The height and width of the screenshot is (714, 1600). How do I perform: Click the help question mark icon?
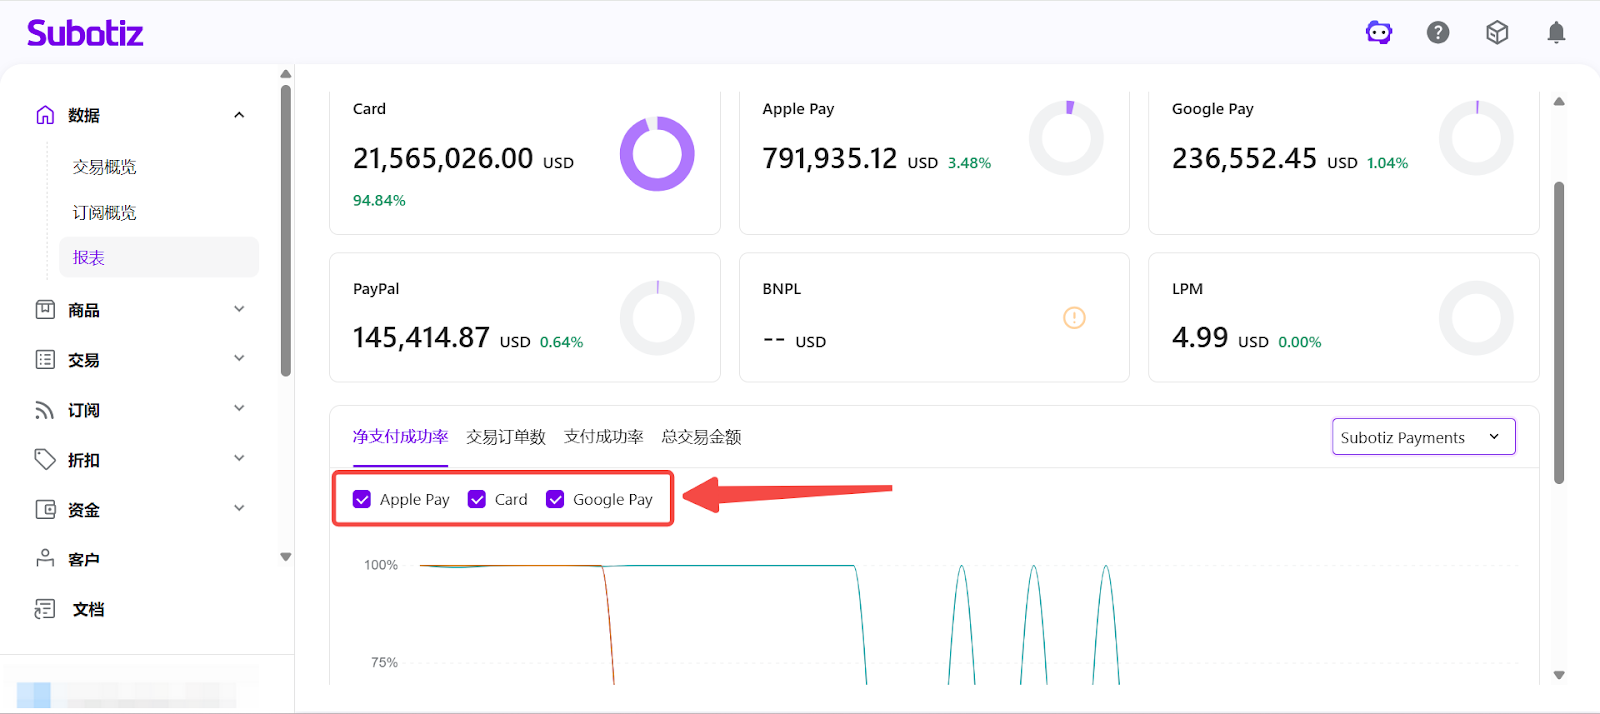coord(1438,33)
